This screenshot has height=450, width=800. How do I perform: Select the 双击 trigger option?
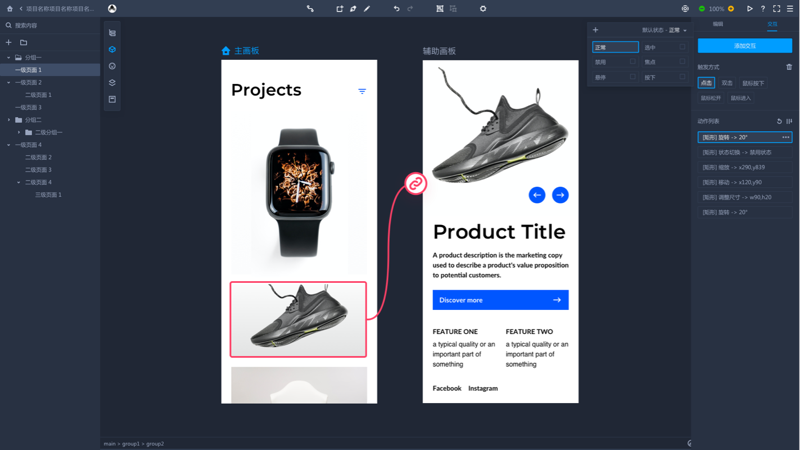[x=727, y=83]
